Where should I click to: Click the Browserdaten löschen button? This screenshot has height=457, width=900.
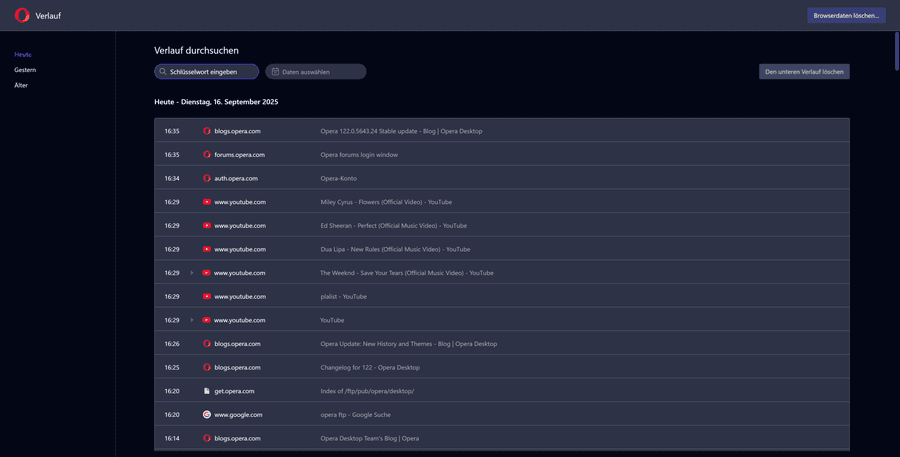click(x=846, y=16)
